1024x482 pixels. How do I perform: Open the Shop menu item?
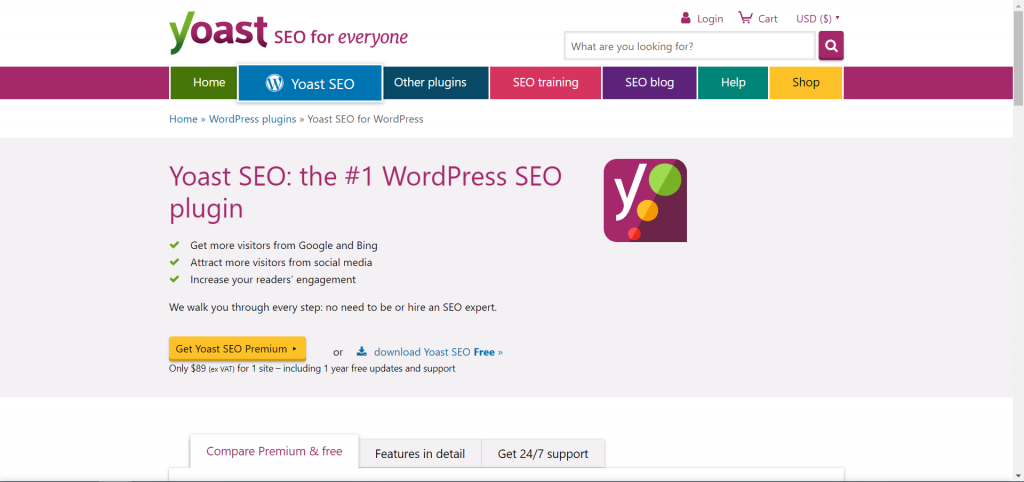[806, 82]
